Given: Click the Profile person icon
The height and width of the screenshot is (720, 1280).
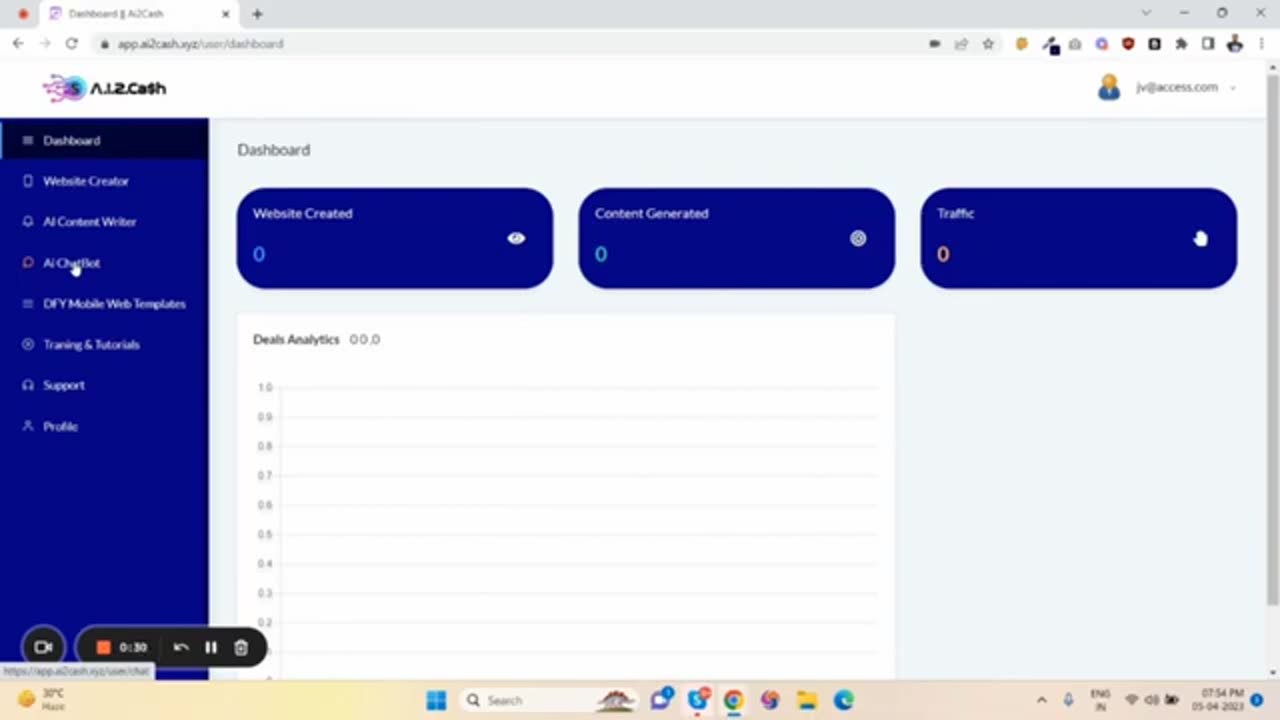Looking at the screenshot, I should [x=27, y=426].
